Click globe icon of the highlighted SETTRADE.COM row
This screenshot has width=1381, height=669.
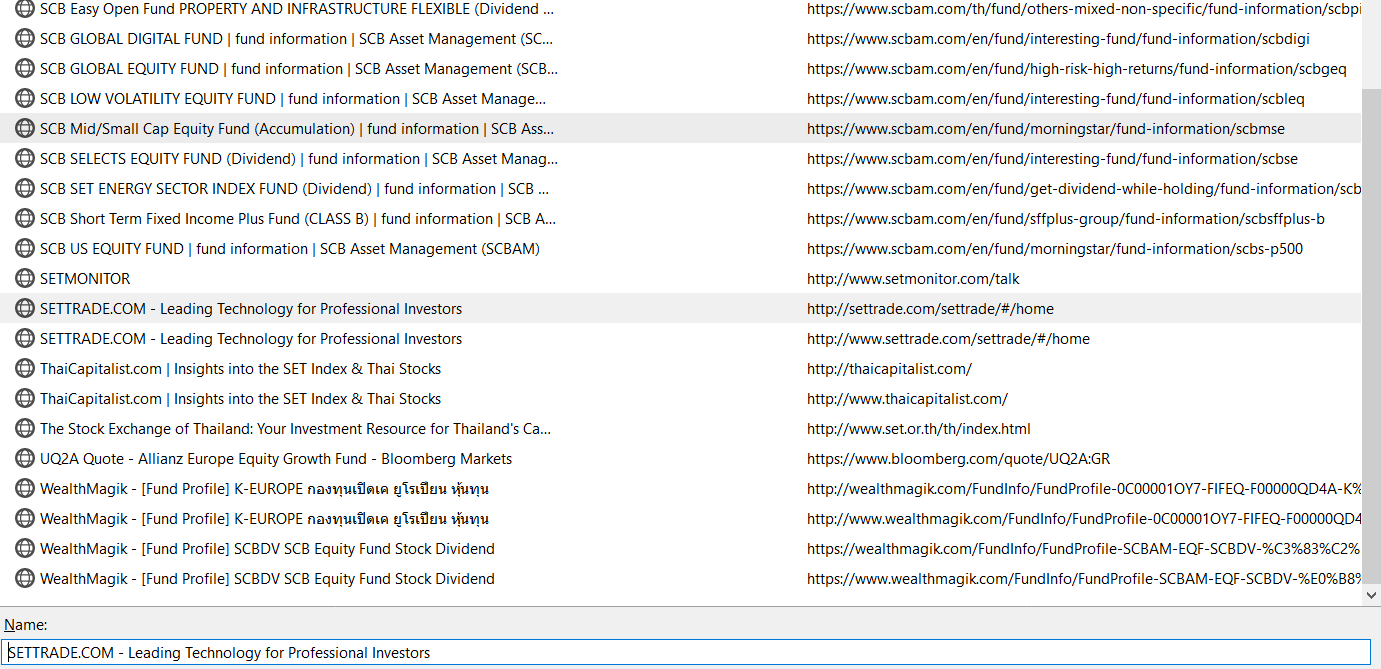[25, 309]
